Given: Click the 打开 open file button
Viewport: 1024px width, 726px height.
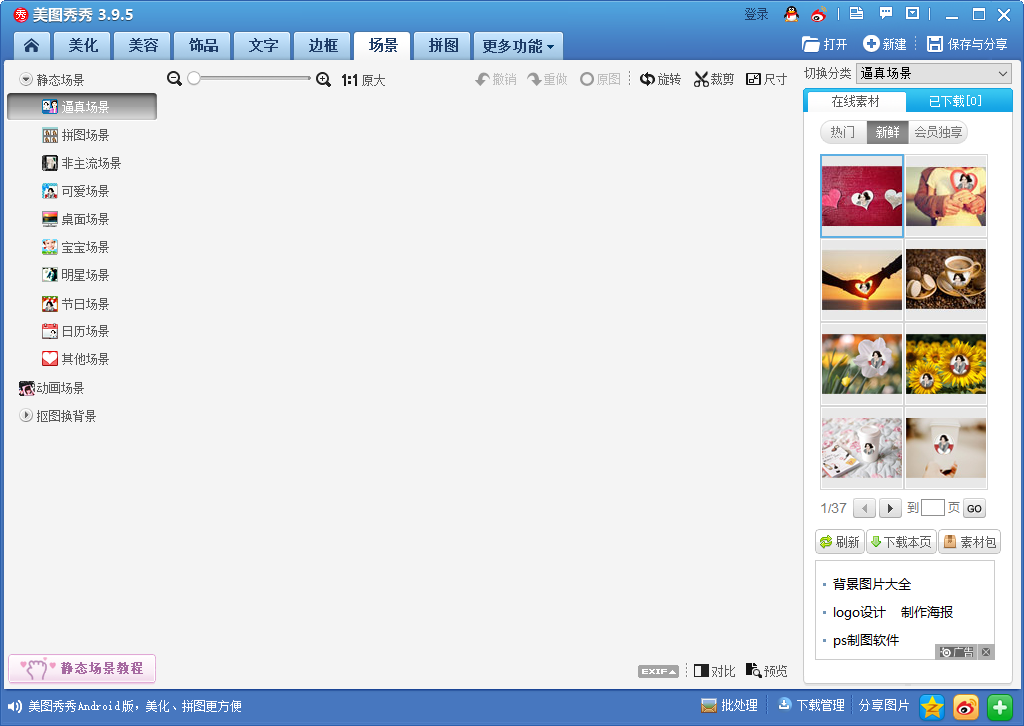Looking at the screenshot, I should pos(825,44).
